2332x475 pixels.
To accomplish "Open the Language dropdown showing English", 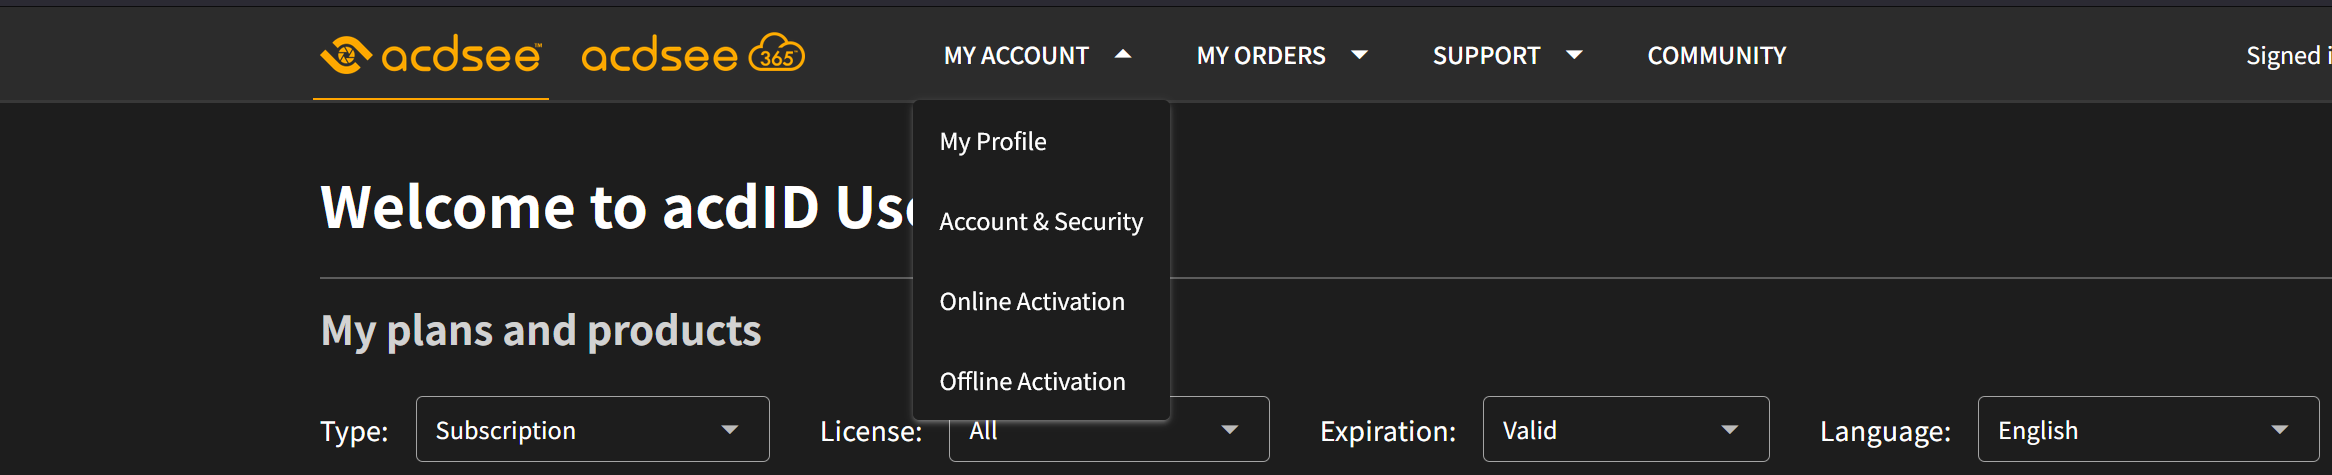I will point(2147,430).
